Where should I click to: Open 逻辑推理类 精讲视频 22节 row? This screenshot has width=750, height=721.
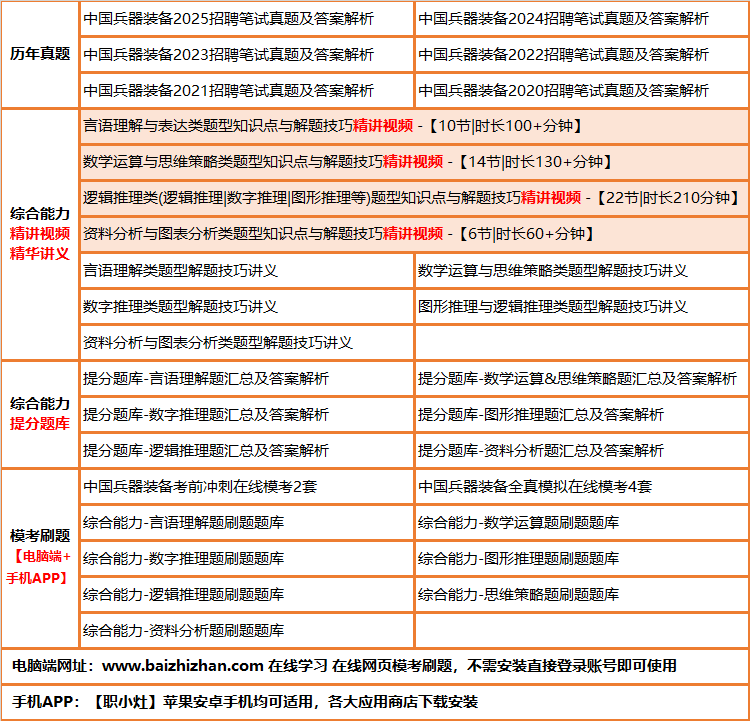coord(410,198)
